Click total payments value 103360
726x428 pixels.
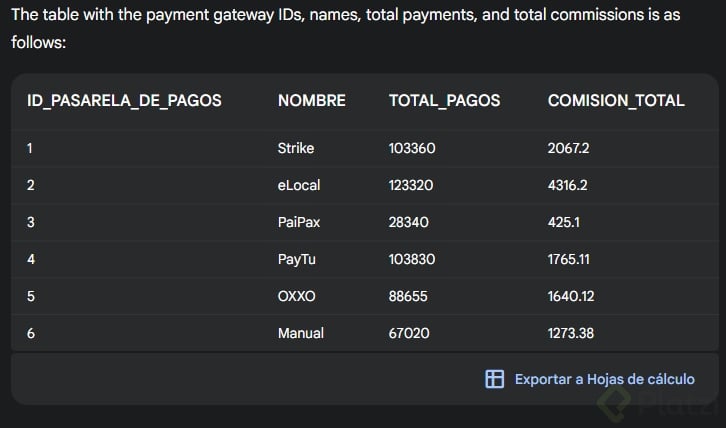[412, 148]
